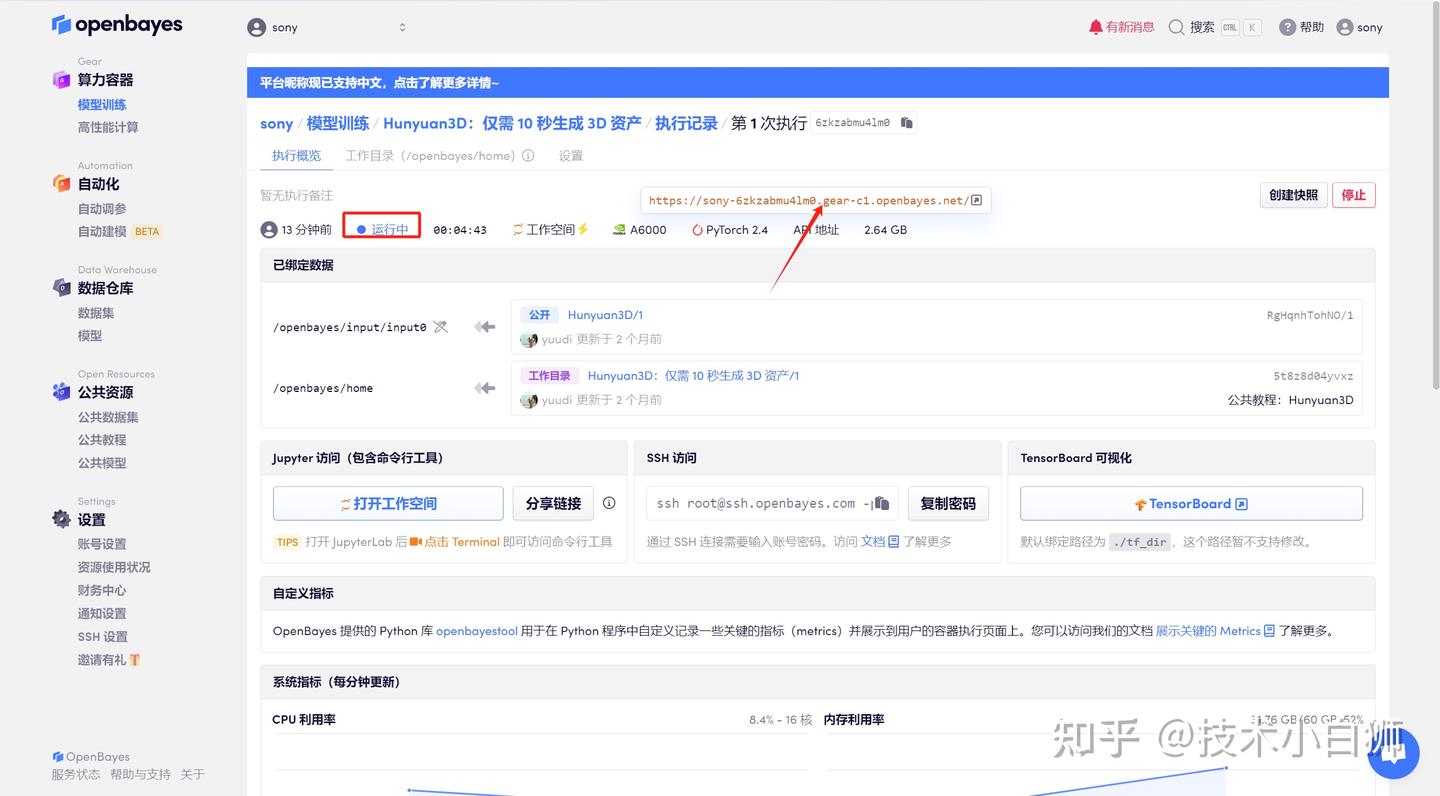
Task: Click the info icon beside 分享链接
Action: point(609,503)
